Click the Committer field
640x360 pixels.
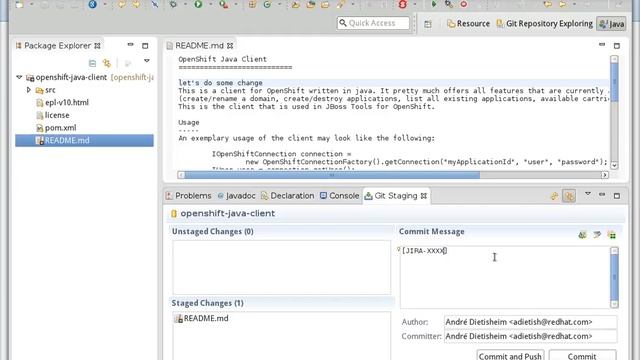click(x=530, y=336)
